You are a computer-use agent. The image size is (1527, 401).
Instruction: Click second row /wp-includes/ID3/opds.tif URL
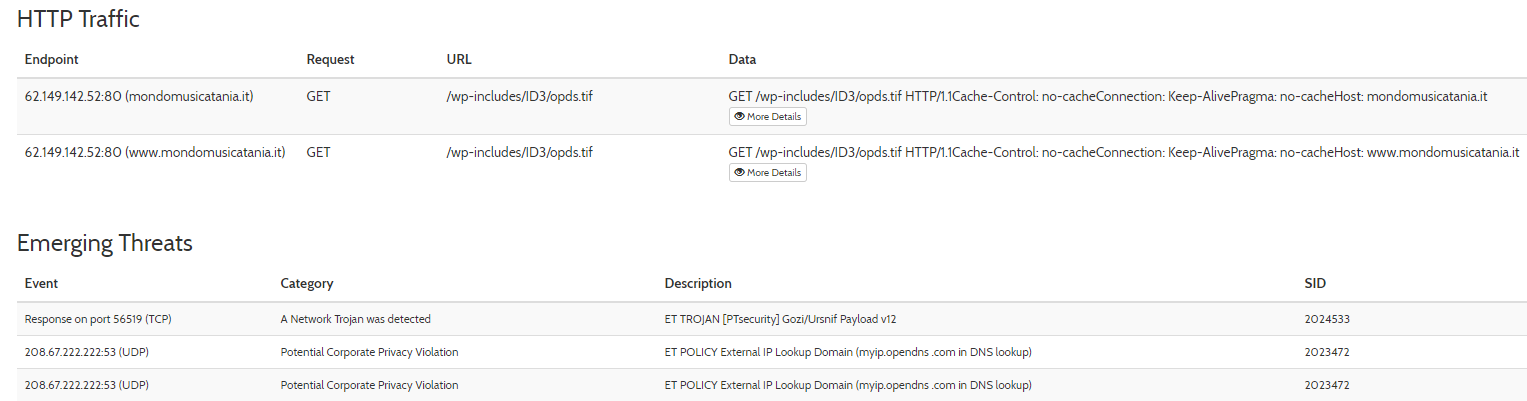520,153
